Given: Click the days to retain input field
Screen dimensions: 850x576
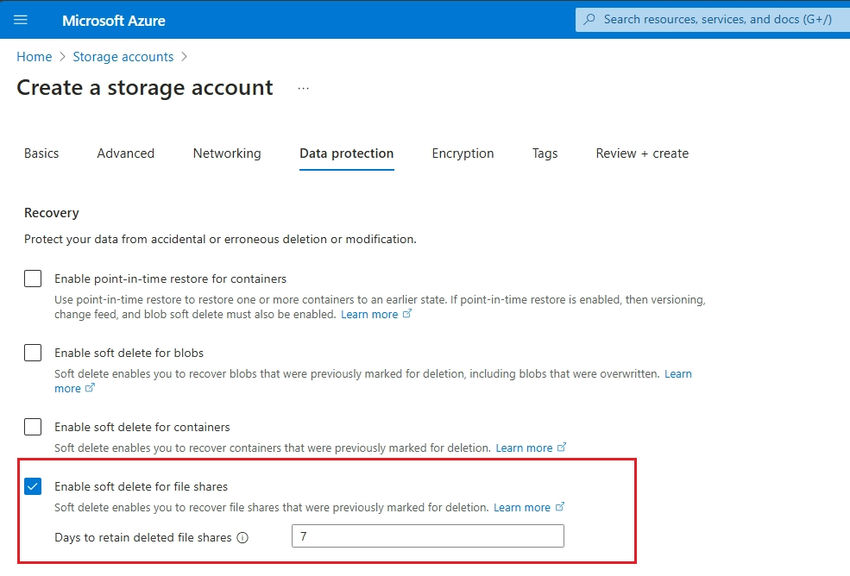Looking at the screenshot, I should coord(427,537).
